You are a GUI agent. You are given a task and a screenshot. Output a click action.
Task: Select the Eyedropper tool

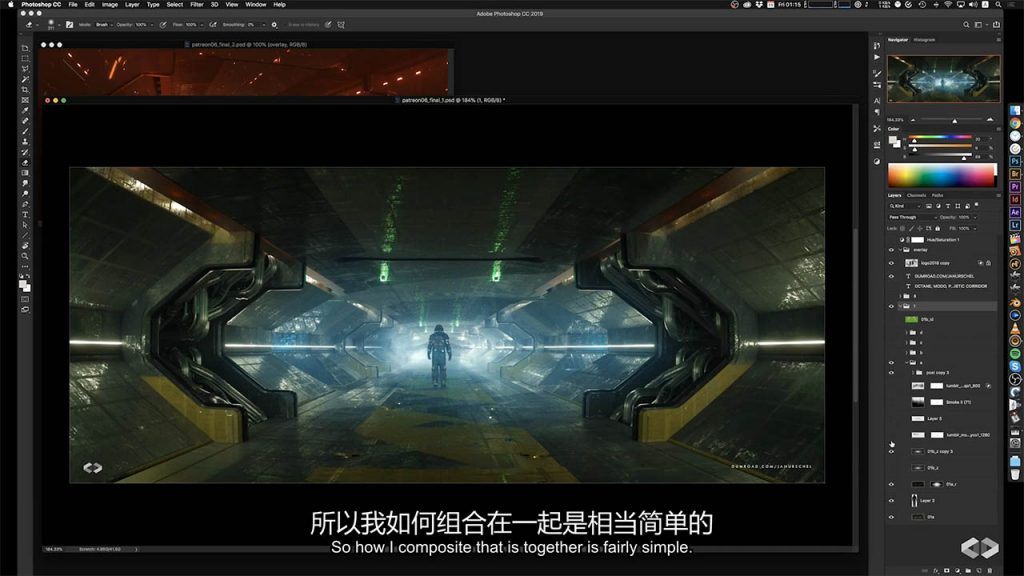(25, 111)
